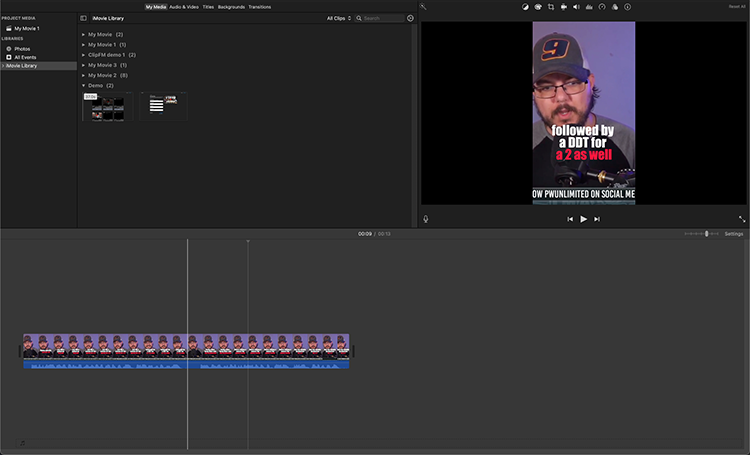Play the video in the viewer

584,219
